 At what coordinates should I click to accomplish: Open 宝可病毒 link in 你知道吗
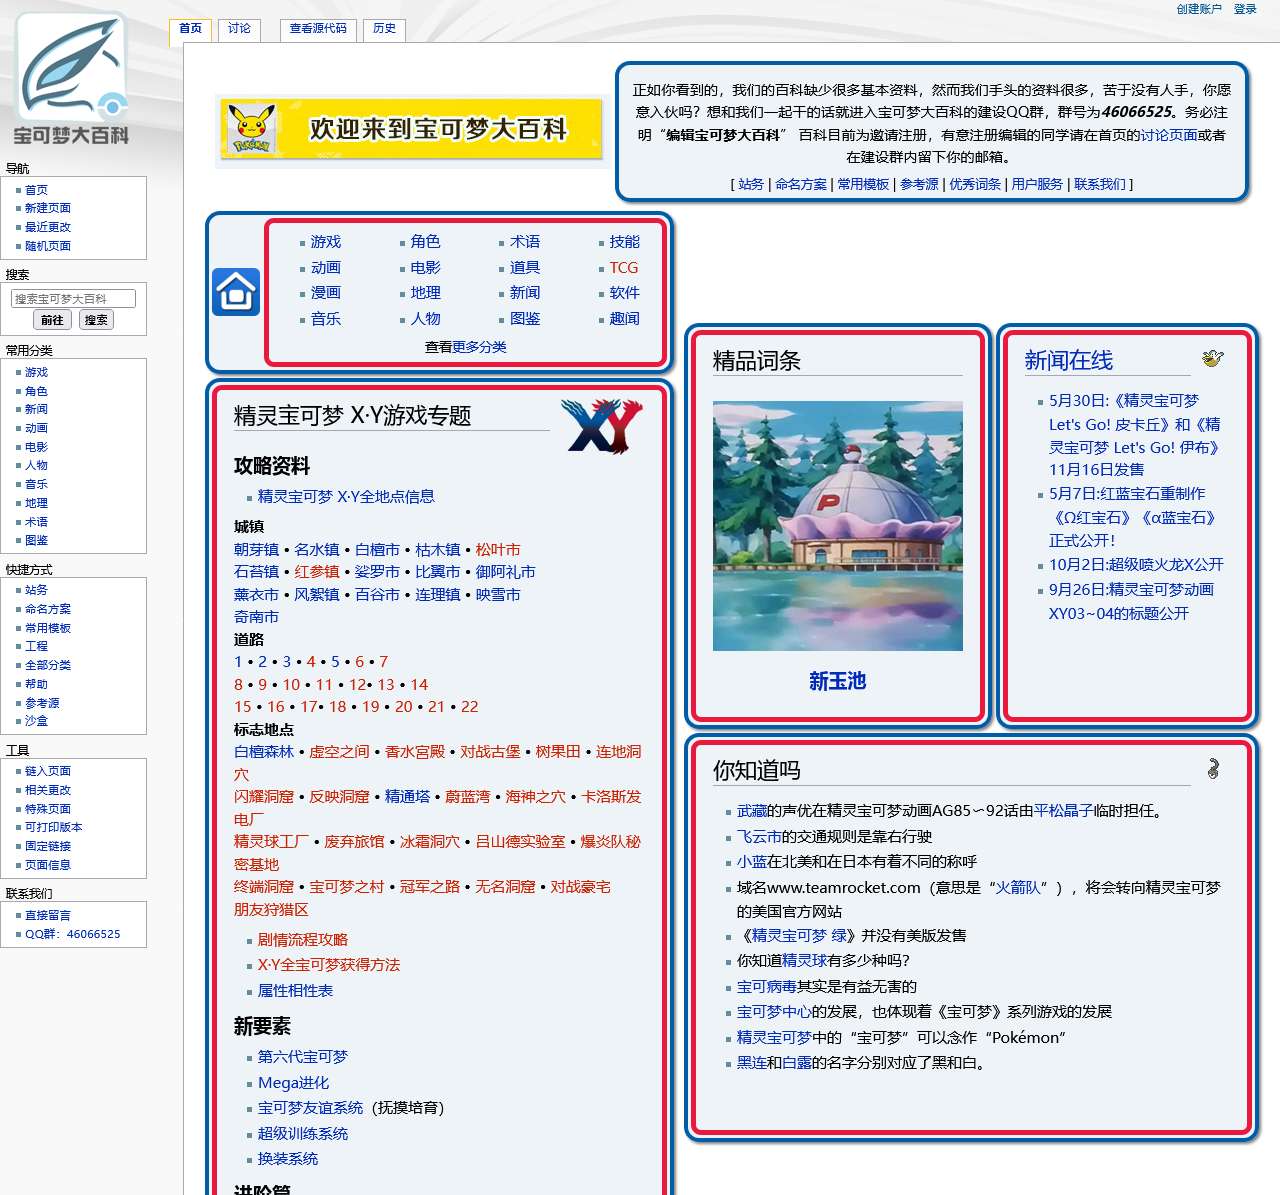(x=767, y=987)
